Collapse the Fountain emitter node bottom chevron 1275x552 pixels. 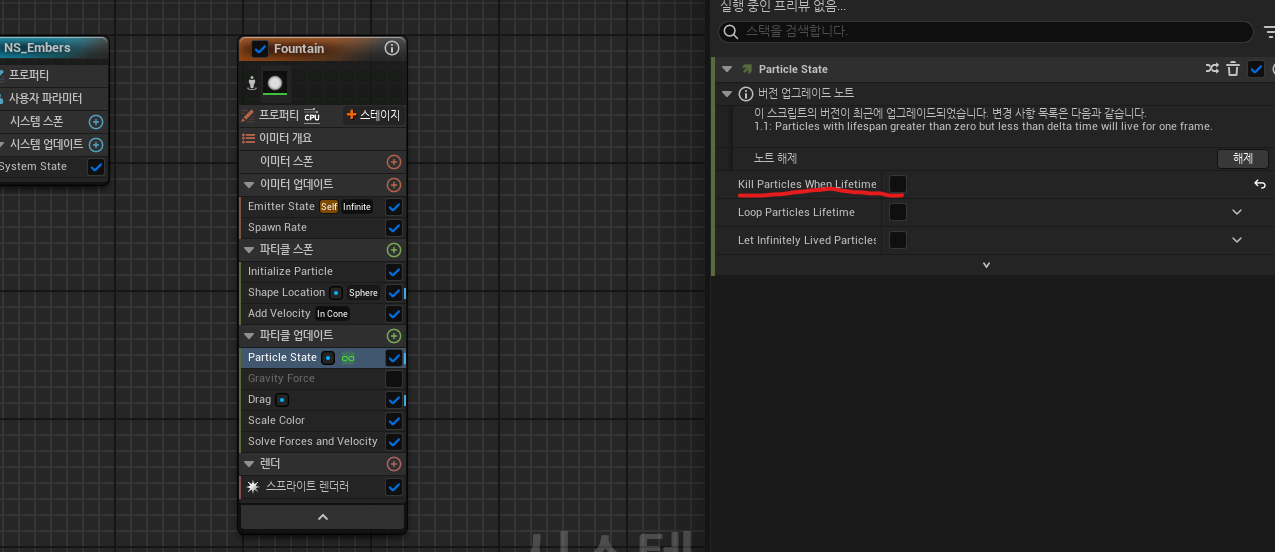click(x=322, y=517)
